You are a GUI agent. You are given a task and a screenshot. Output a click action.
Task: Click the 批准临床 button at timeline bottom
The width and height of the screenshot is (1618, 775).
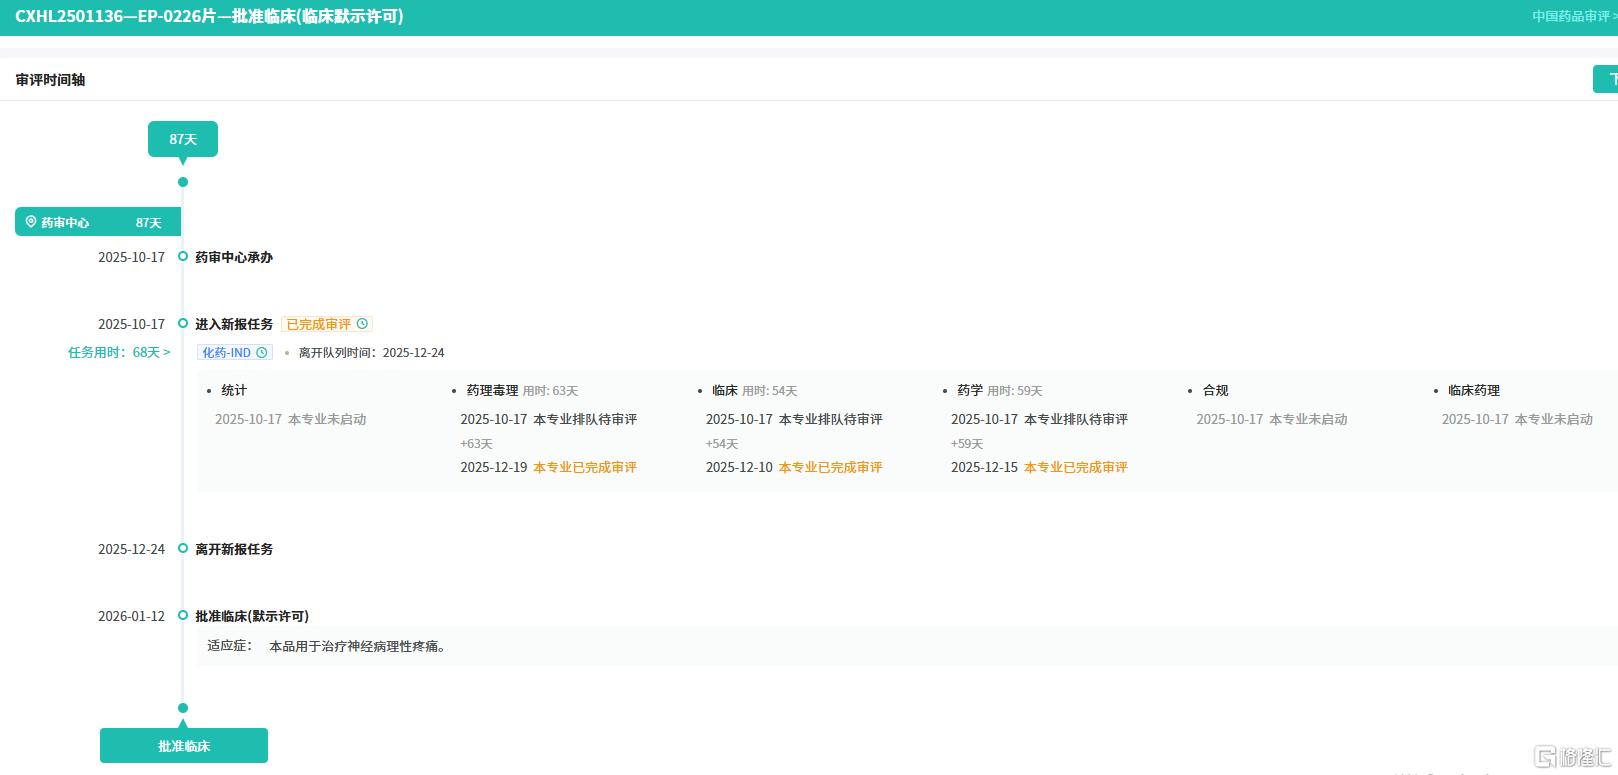[x=184, y=746]
